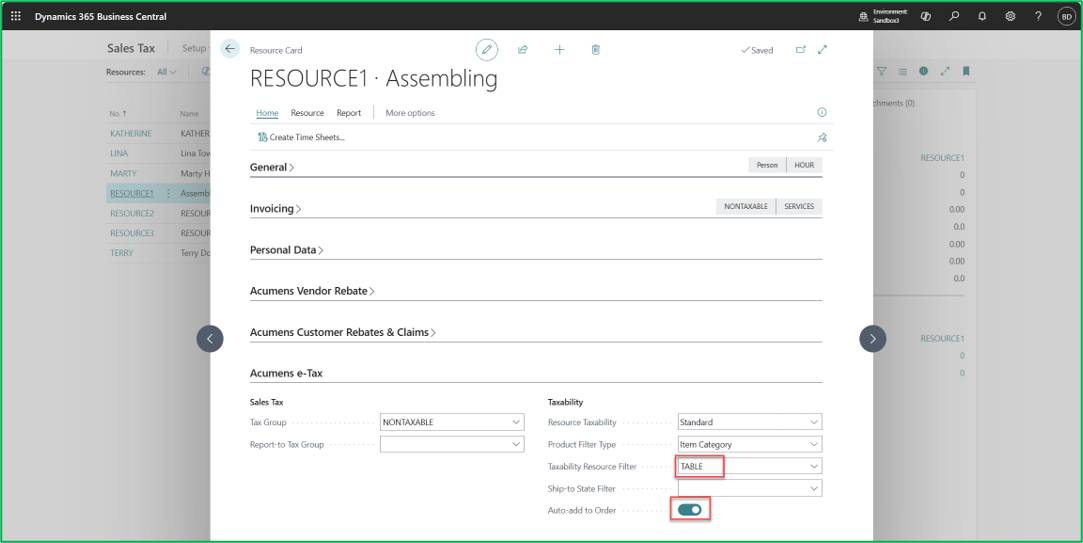The height and width of the screenshot is (543, 1083).
Task: Open the help question mark
Action: (1038, 16)
